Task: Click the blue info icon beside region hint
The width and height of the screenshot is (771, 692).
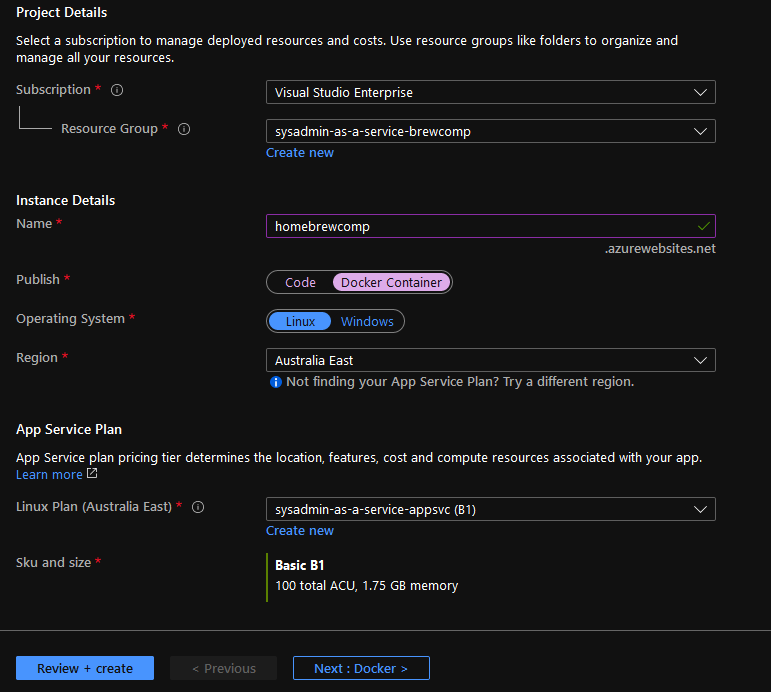Action: [276, 382]
